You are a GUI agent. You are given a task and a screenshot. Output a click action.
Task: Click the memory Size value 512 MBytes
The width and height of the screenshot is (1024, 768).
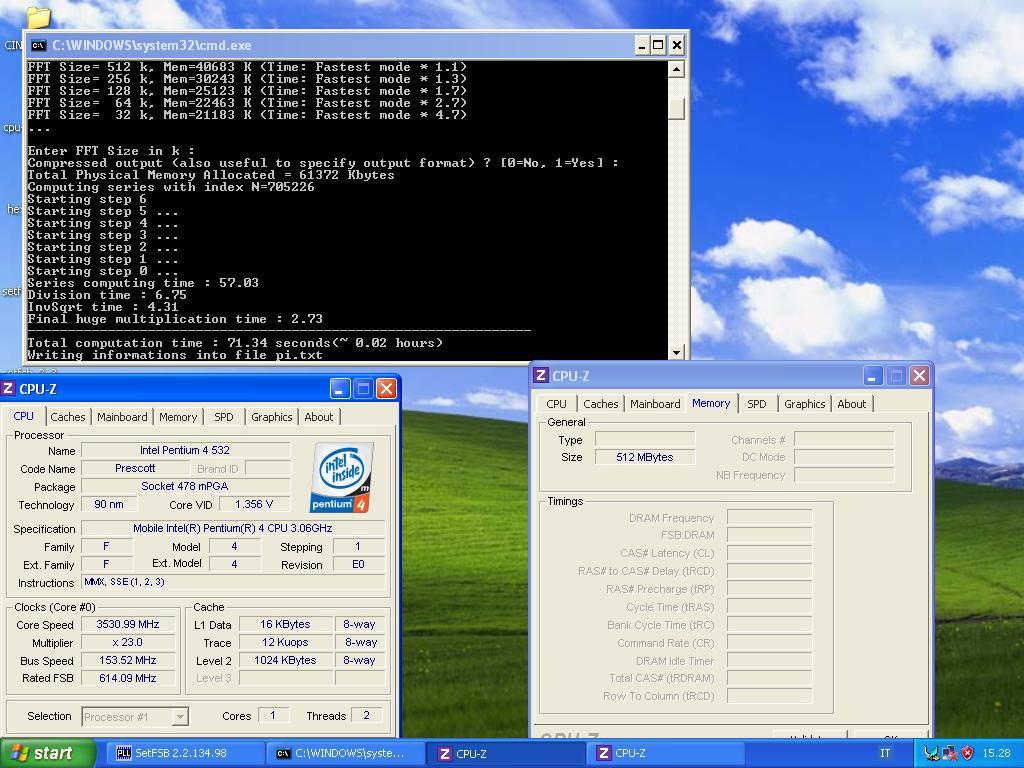coord(645,457)
